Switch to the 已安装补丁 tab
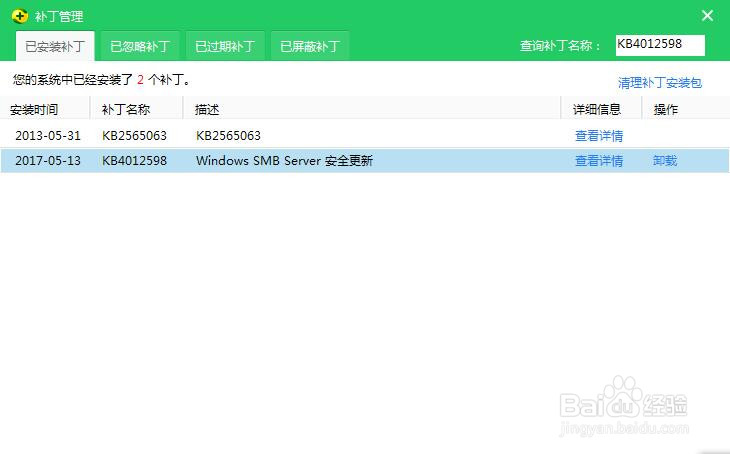 [55, 46]
